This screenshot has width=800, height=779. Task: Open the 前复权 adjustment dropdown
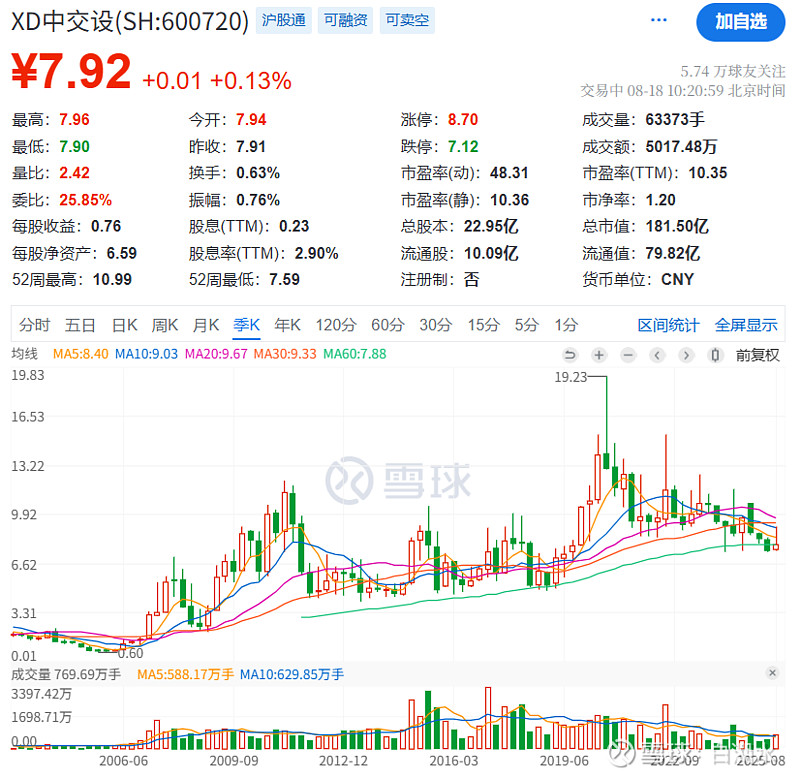coord(758,355)
